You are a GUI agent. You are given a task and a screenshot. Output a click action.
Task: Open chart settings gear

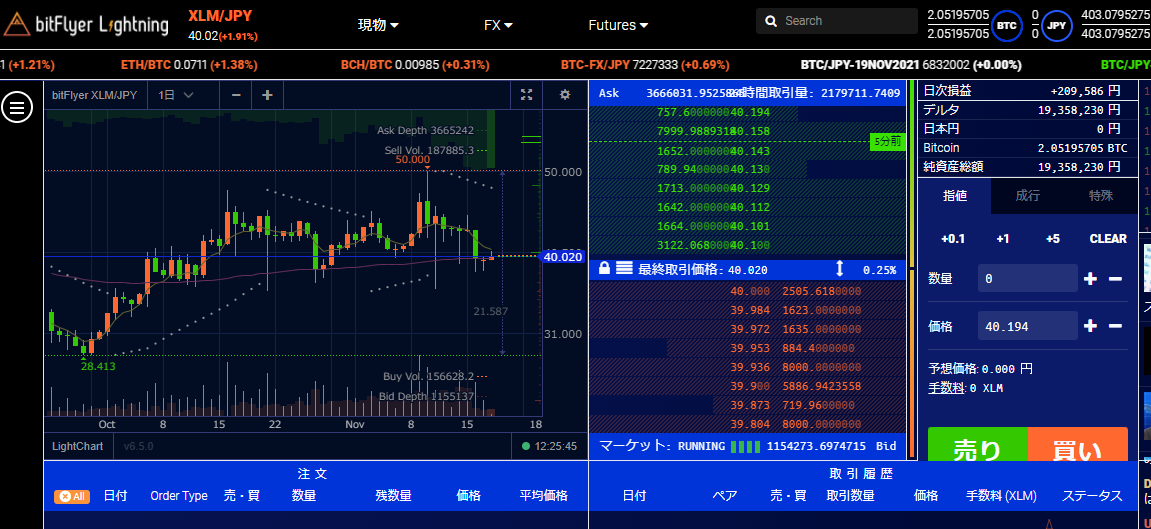pos(564,95)
